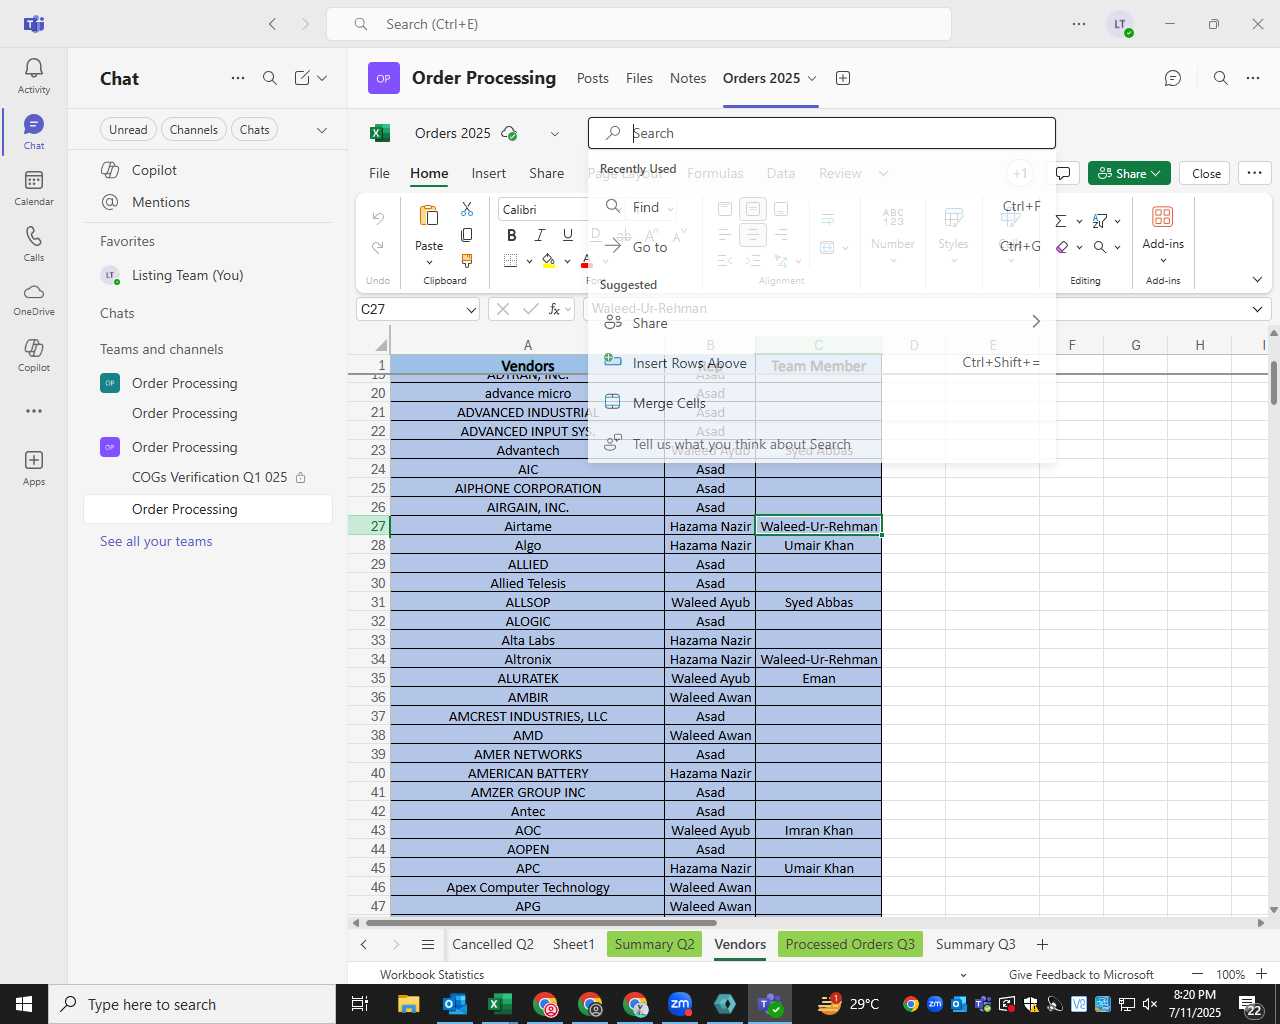Screen dimensions: 1280x1024
Task: Open Copilot icon in left rail
Action: click(x=34, y=354)
